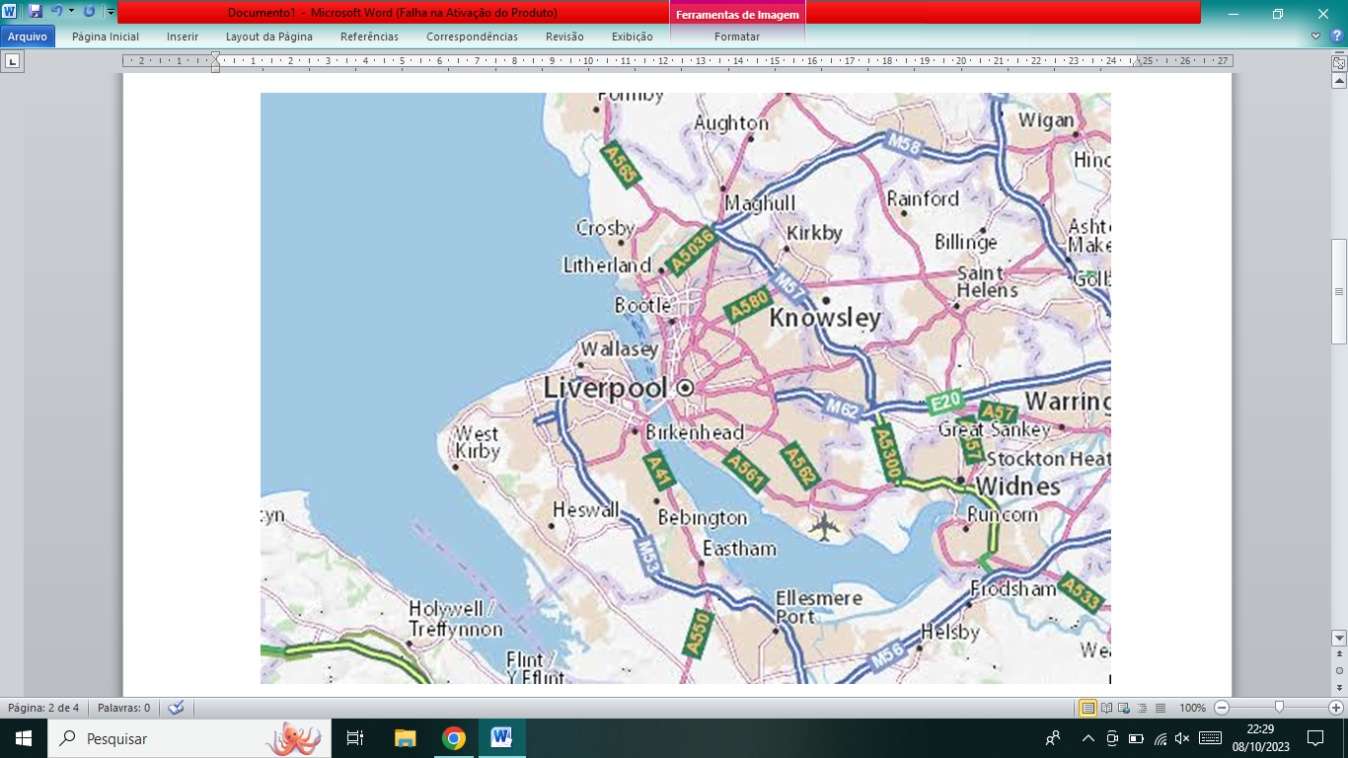This screenshot has height=758, width=1348.
Task: Click the Save icon in Quick Access
Action: 35,12
